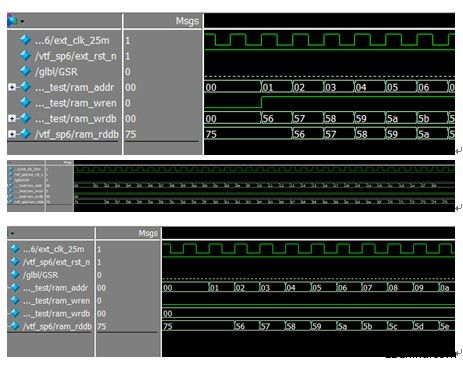The width and height of the screenshot is (463, 367).
Task: Select the /glbl/GSR name in bottom panel
Action: coord(40,275)
